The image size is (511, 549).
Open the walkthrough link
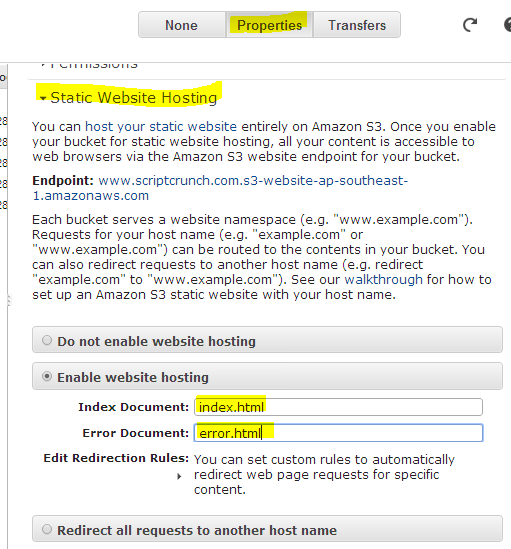384,279
